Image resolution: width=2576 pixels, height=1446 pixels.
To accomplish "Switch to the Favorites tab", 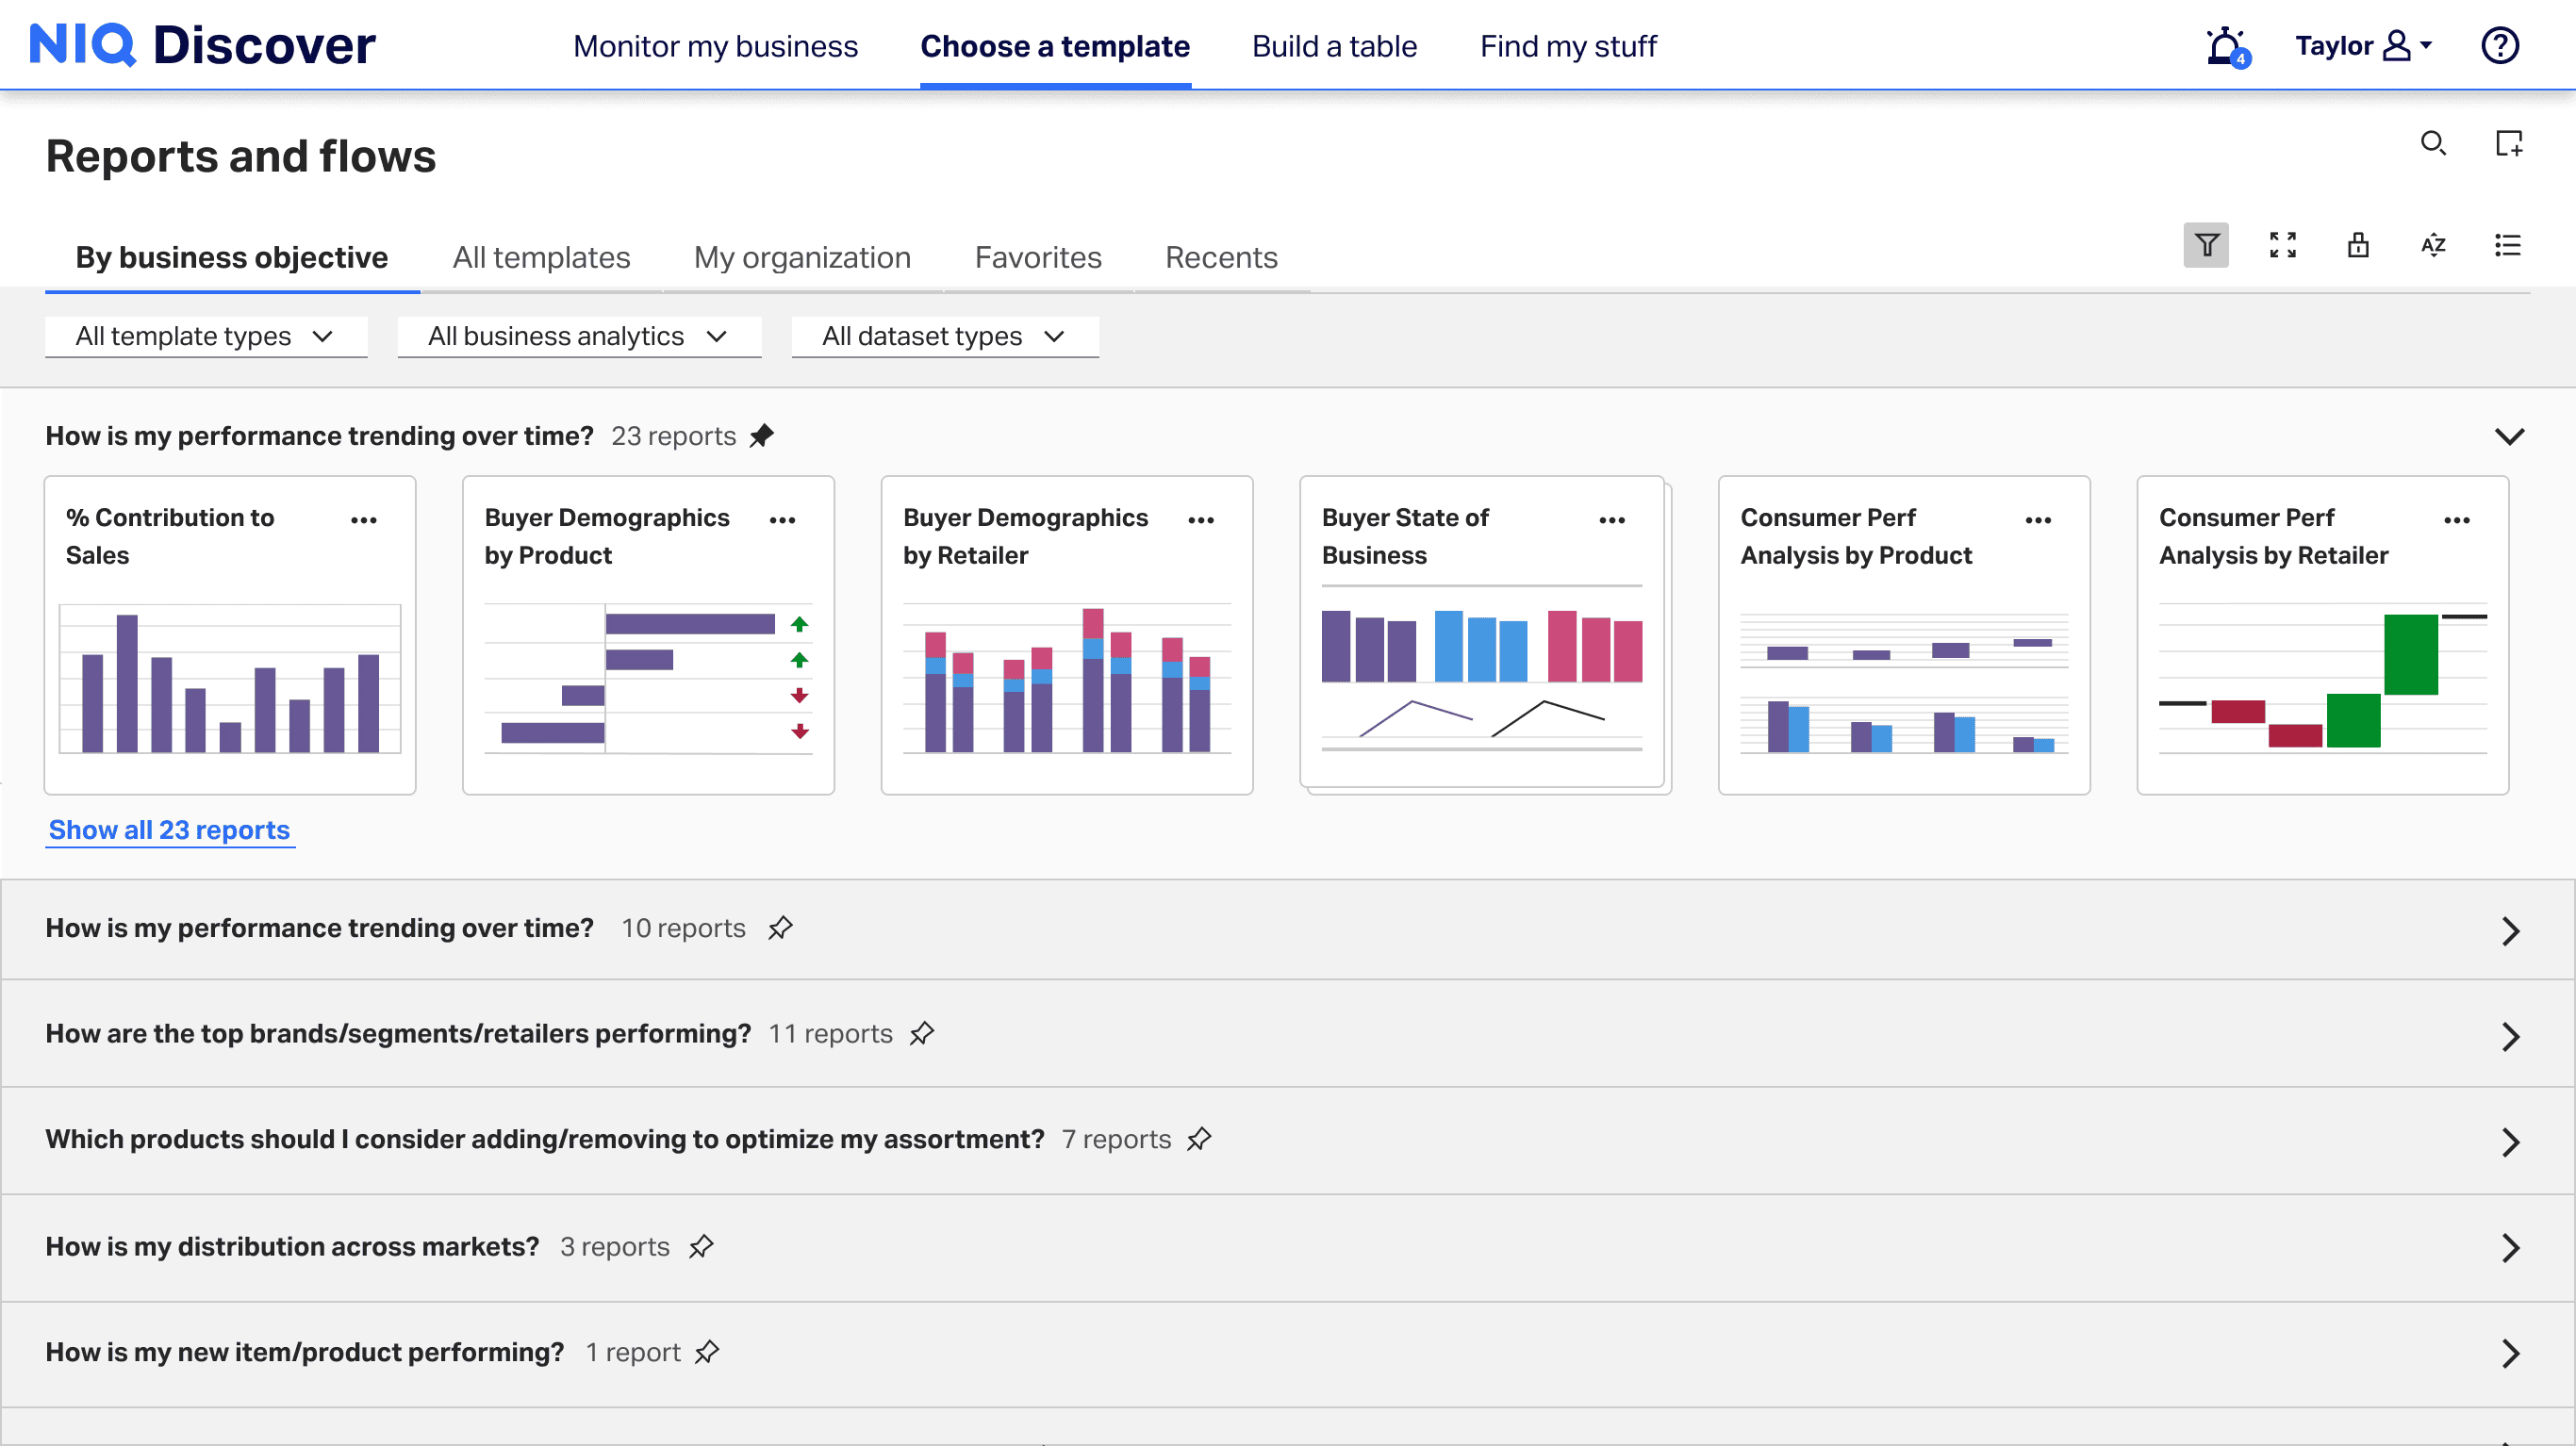I will [1037, 258].
